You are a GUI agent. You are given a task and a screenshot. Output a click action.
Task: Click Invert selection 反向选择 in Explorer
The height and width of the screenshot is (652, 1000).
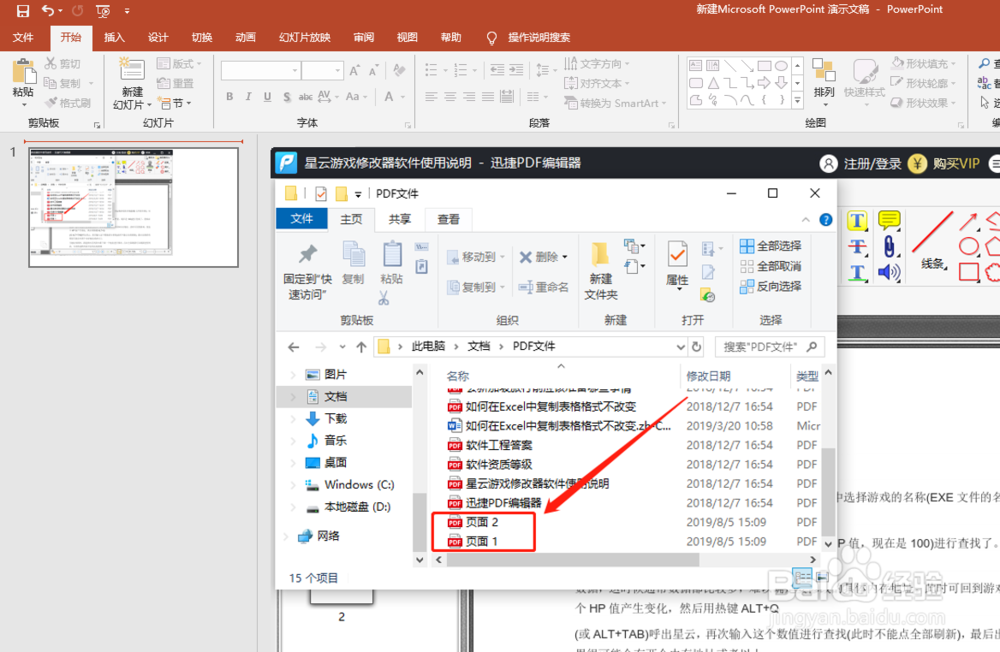coord(770,286)
